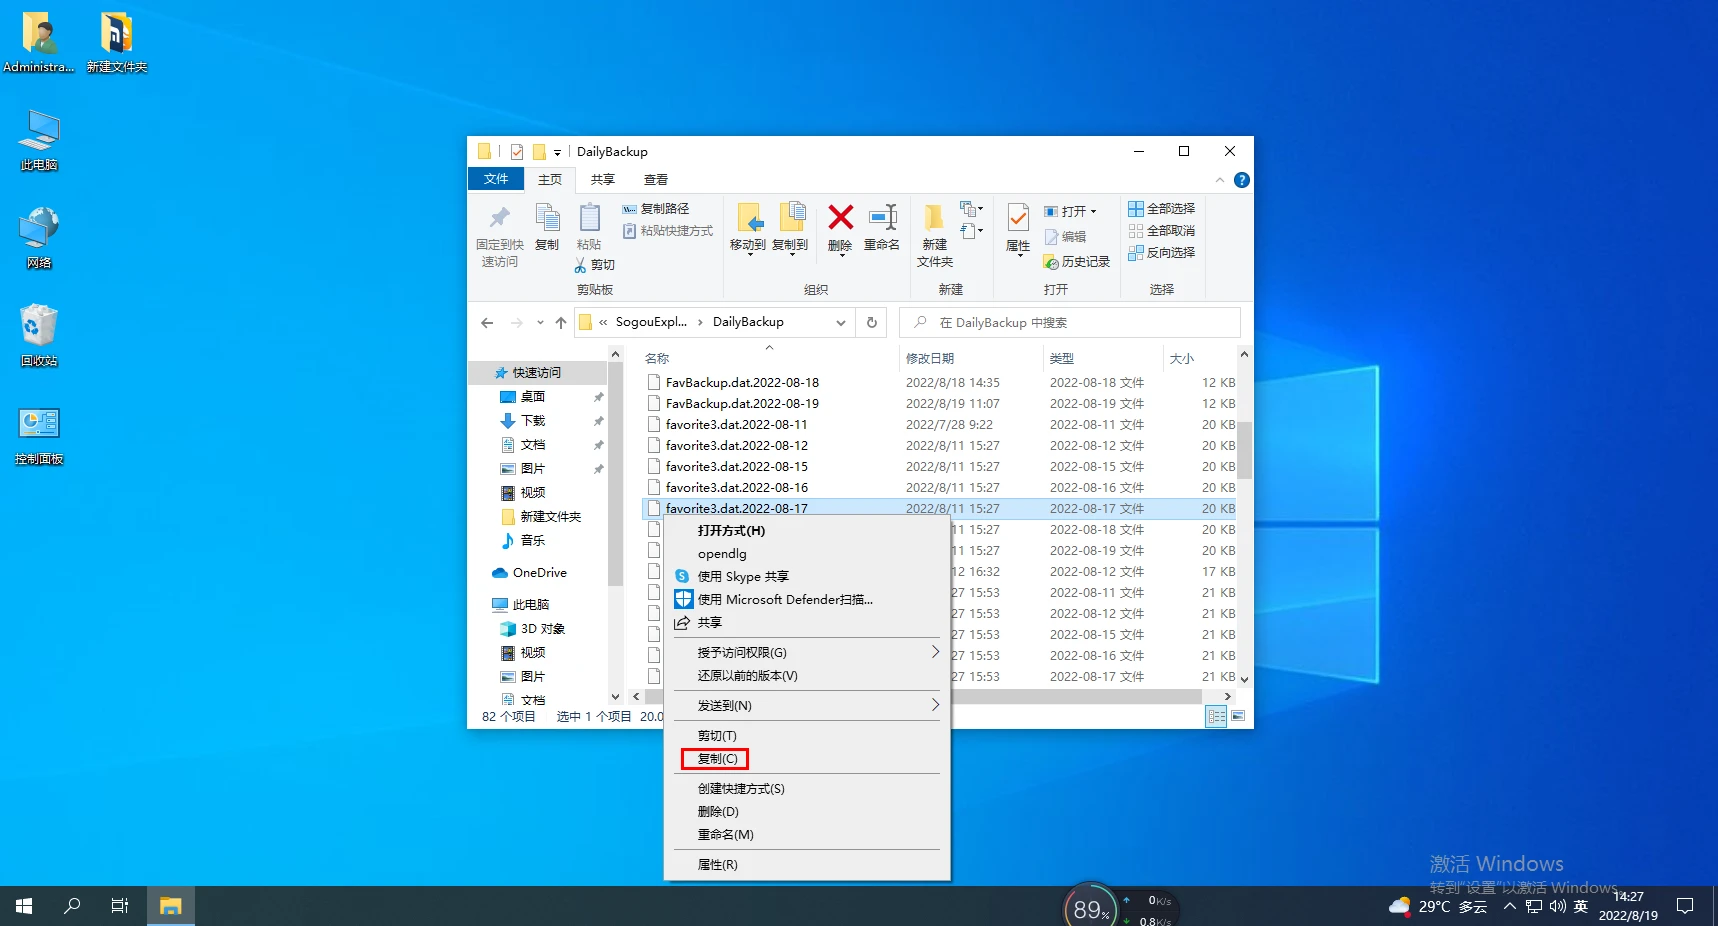This screenshot has width=1718, height=926.
Task: Select 3D Objects (3D 对象) in navigation pane
Action: pyautogui.click(x=543, y=629)
